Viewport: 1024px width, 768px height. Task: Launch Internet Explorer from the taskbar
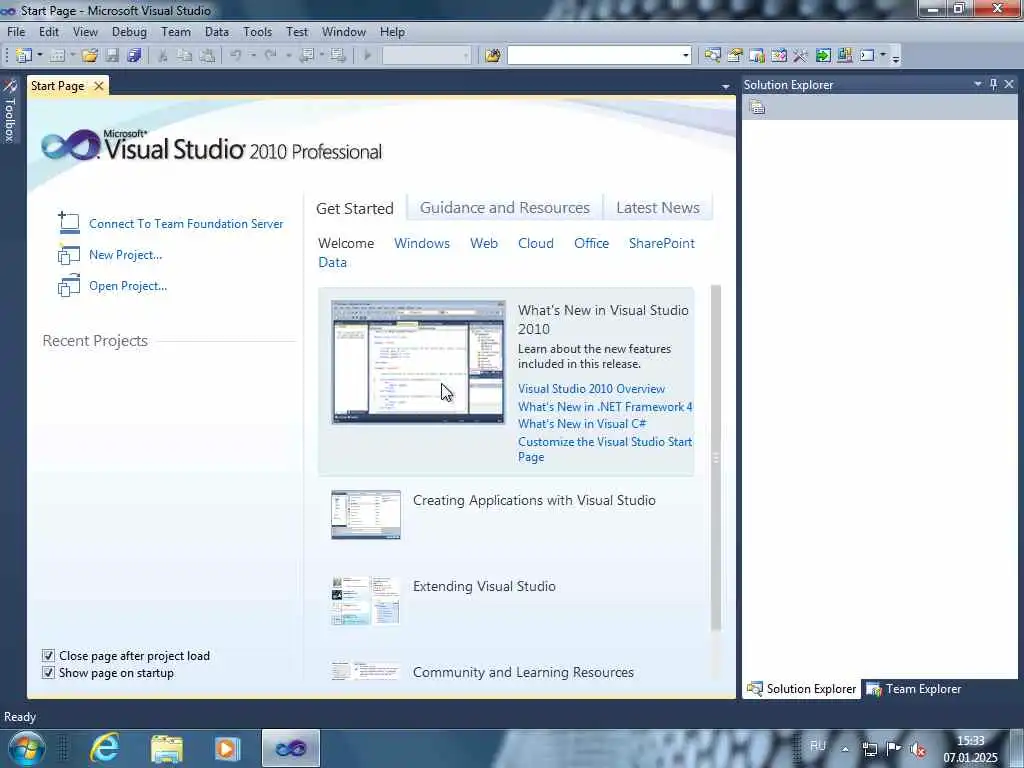(x=104, y=748)
